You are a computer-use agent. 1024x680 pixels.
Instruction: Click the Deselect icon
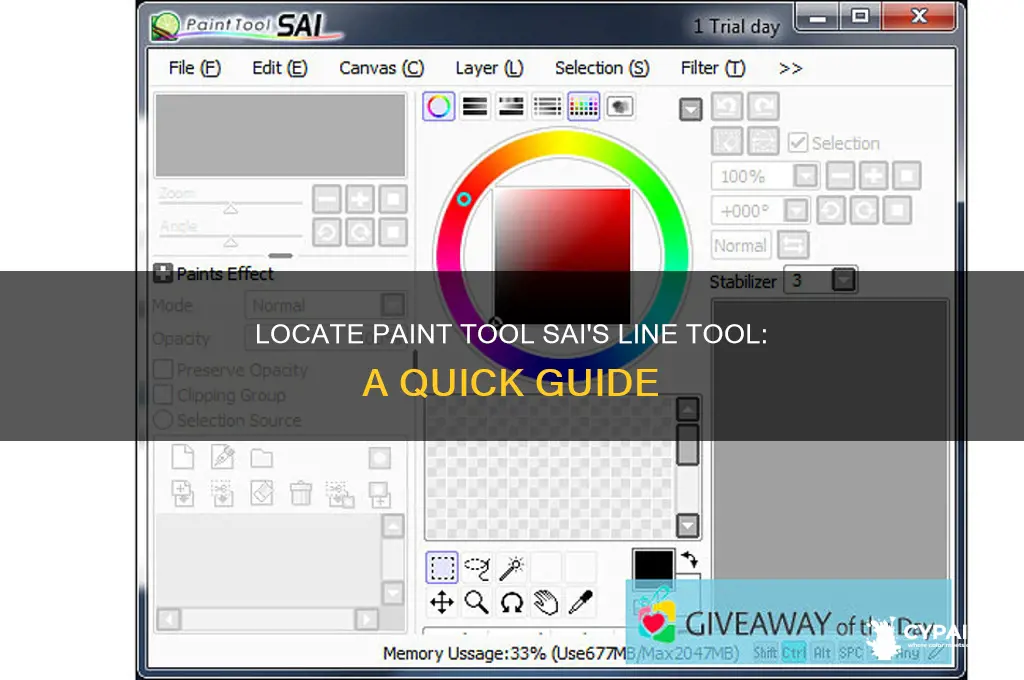click(727, 140)
